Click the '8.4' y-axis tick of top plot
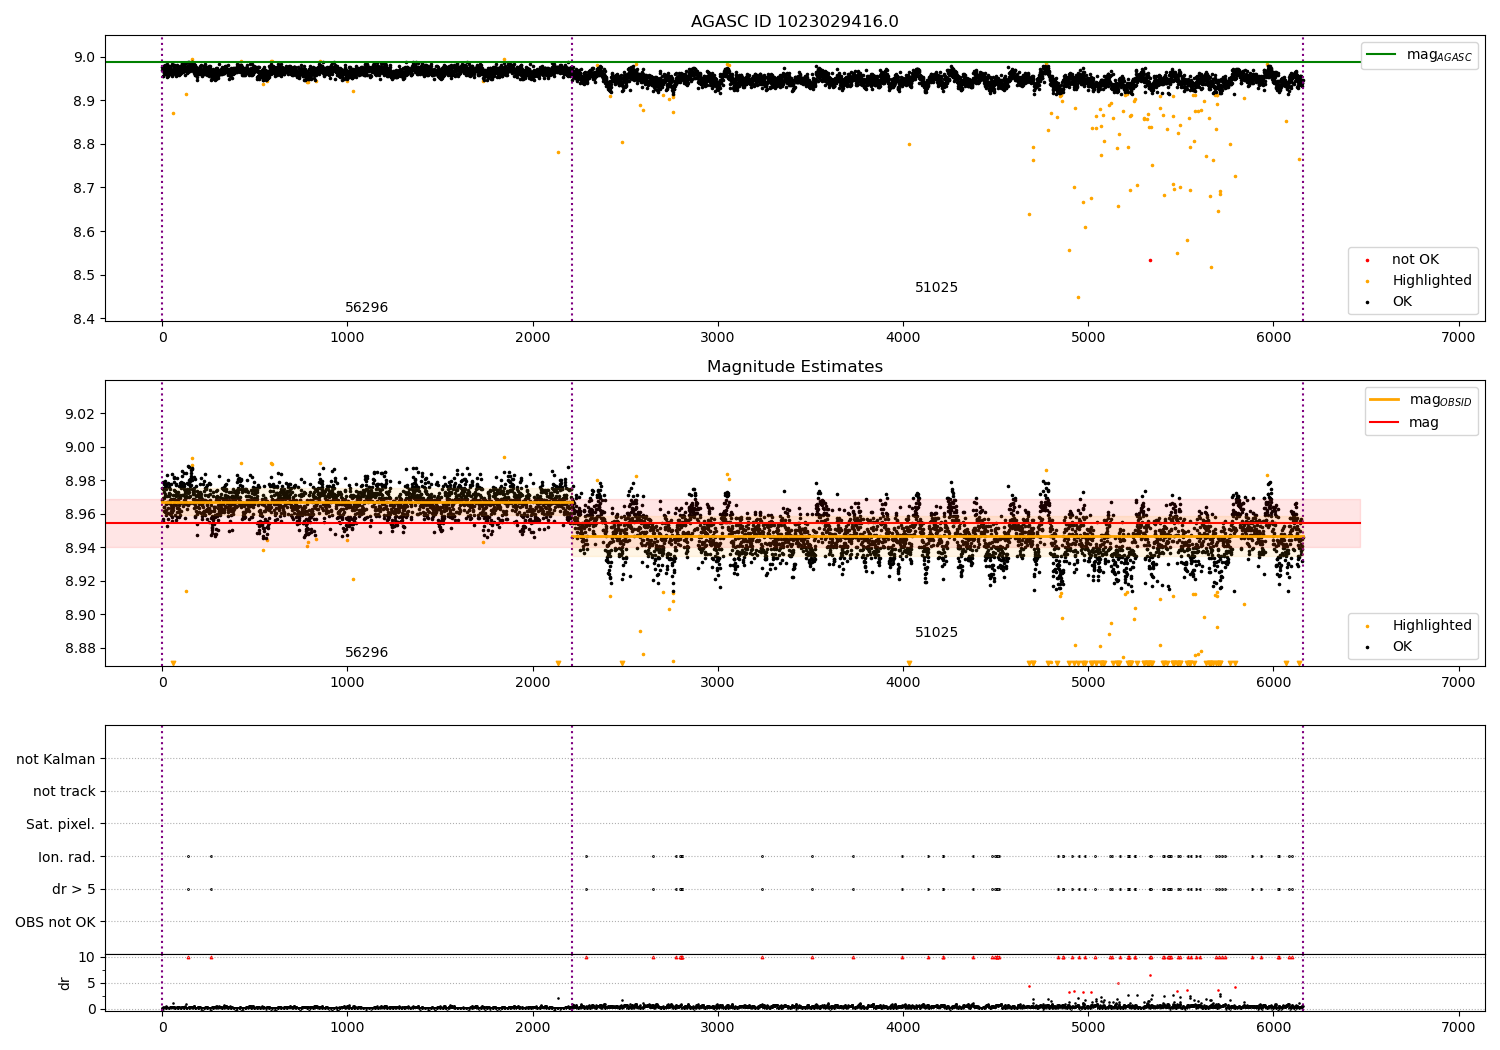The width and height of the screenshot is (1500, 1050). [85, 320]
